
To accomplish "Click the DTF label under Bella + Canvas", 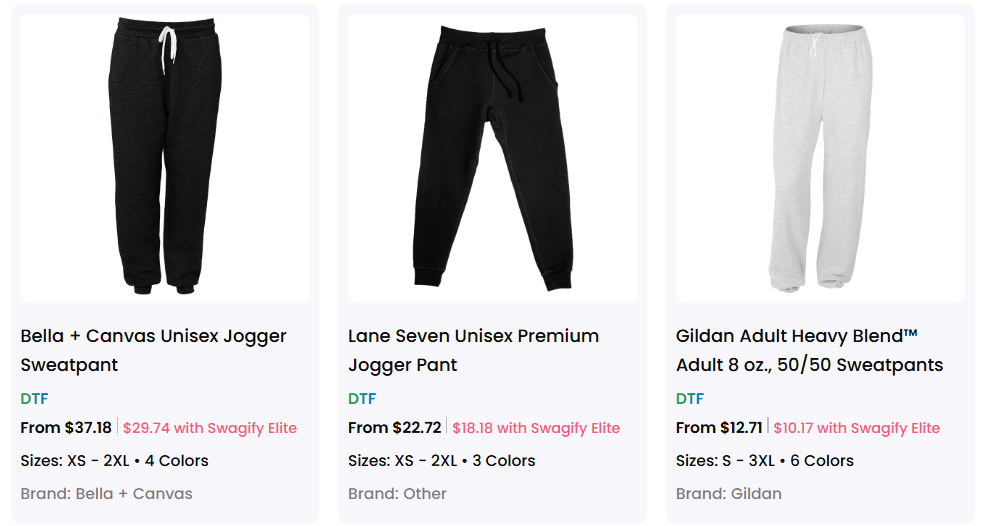I will 34,398.
